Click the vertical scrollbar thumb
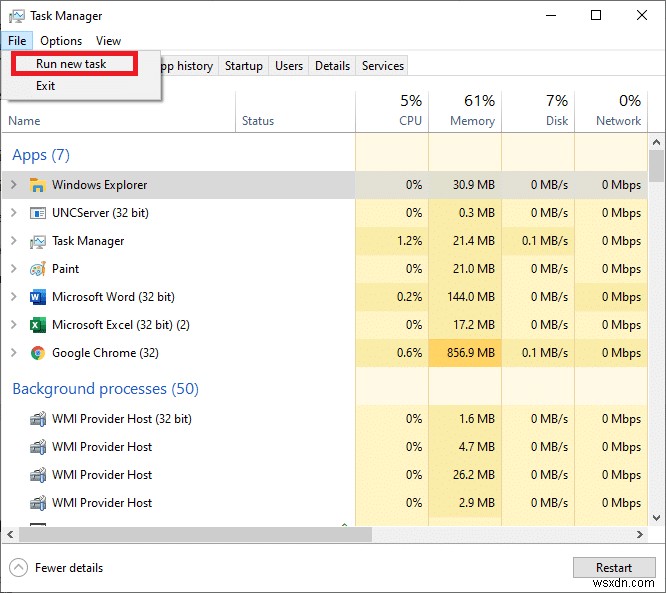This screenshot has width=666, height=593. tap(656, 166)
